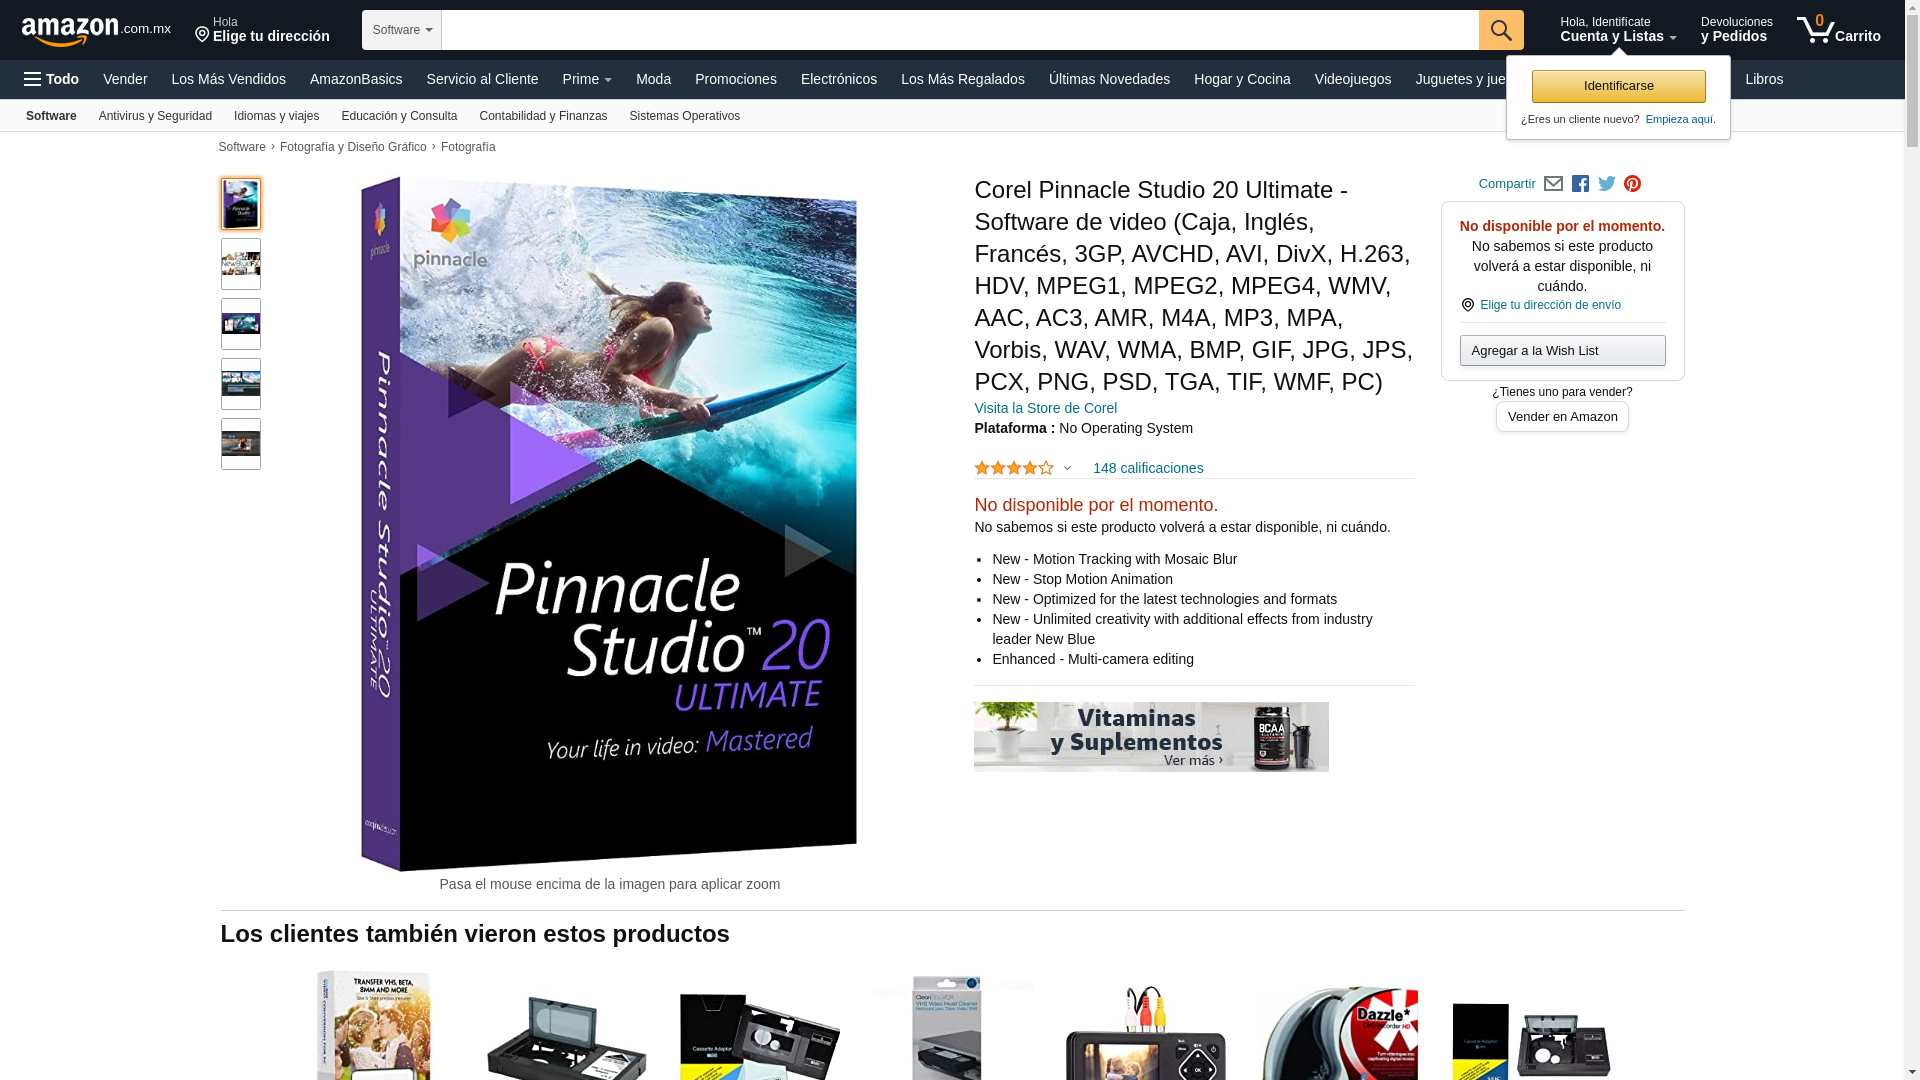This screenshot has height=1080, width=1920.
Task: Open the Visita la Store de Corel link
Action: point(1045,408)
